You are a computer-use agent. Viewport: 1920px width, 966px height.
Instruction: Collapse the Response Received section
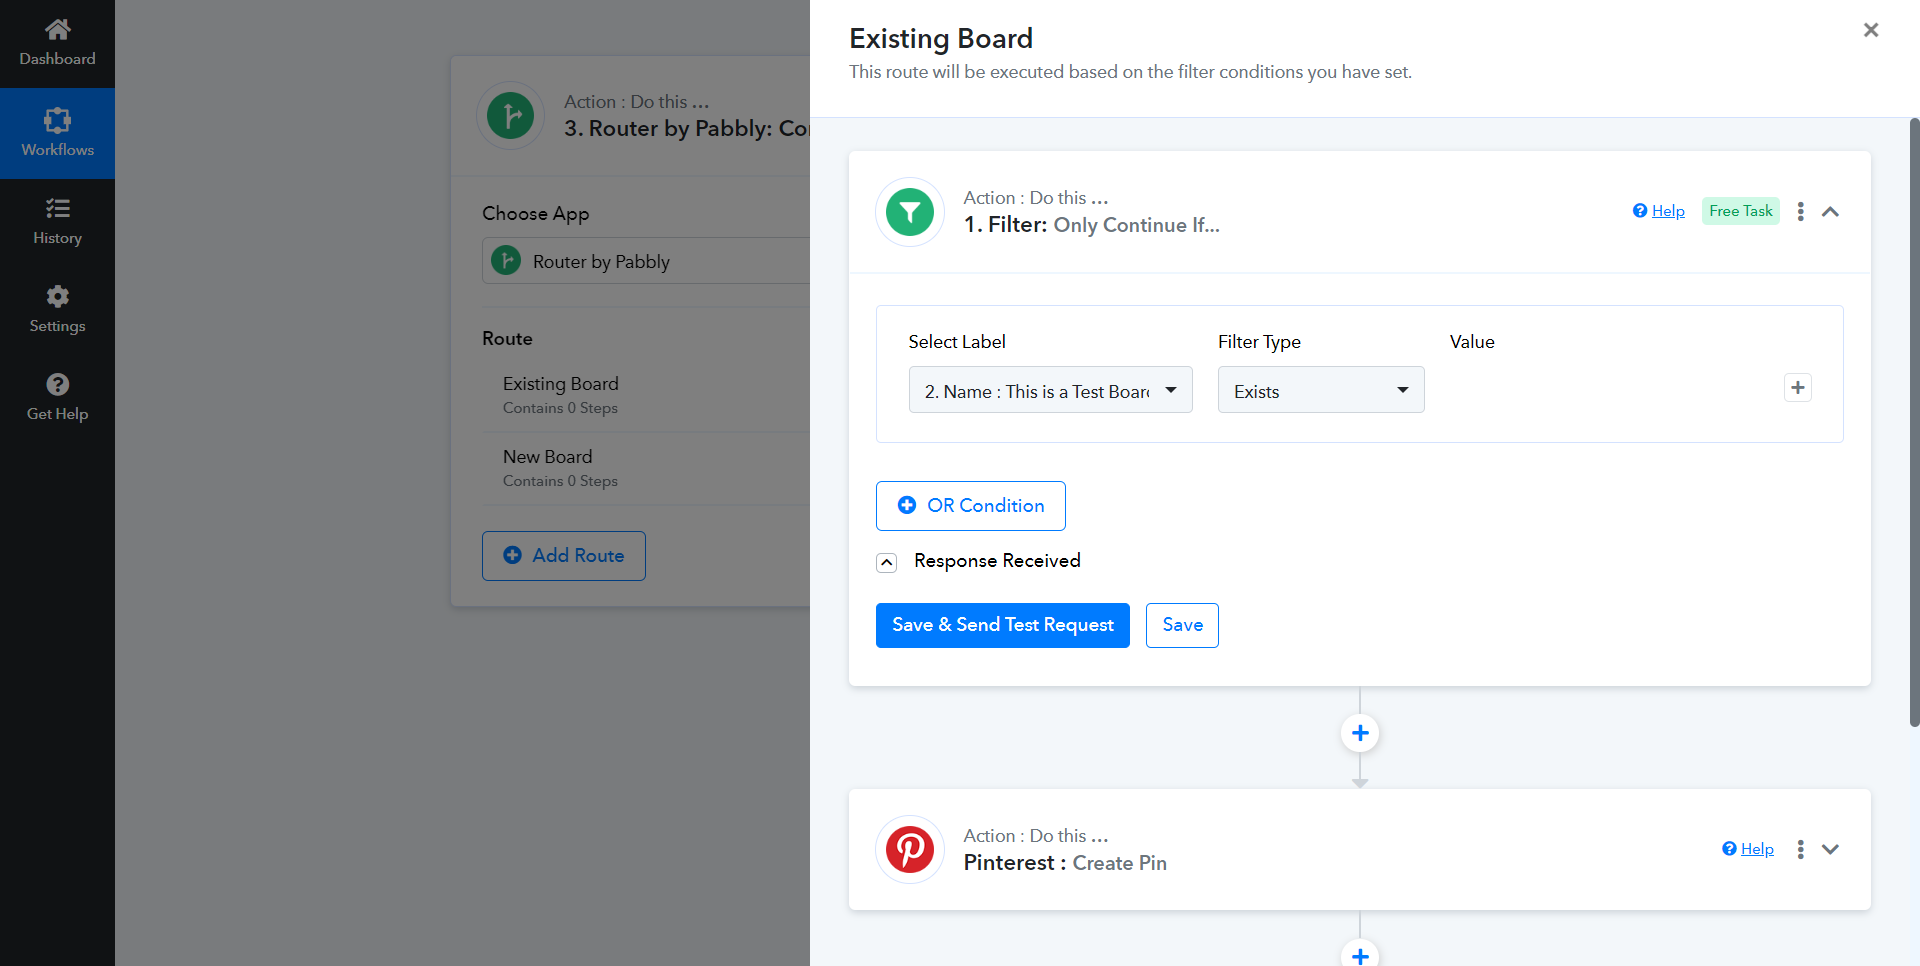coord(887,562)
